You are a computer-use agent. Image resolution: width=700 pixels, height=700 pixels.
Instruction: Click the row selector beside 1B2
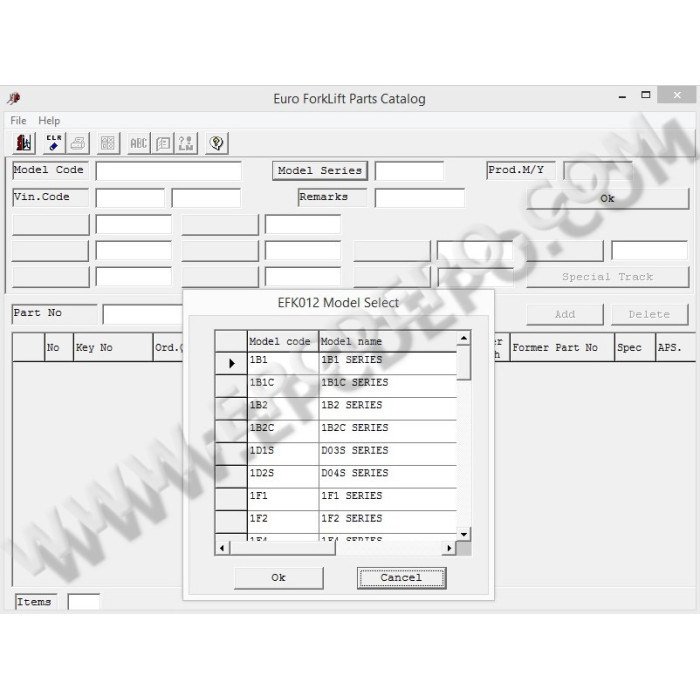pyautogui.click(x=231, y=409)
